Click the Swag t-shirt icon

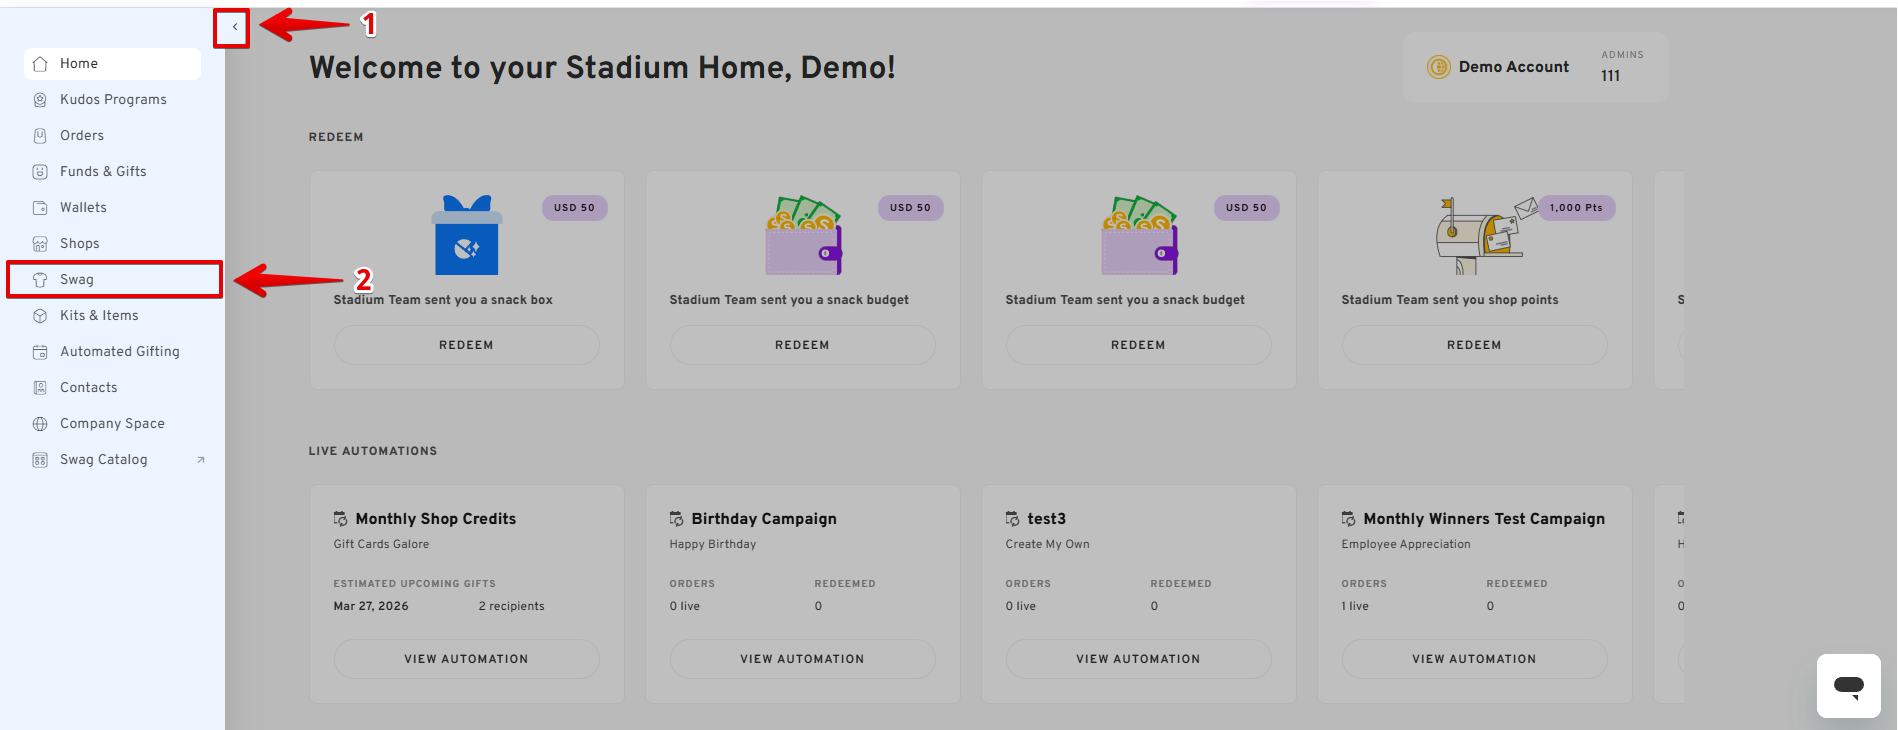[x=40, y=280]
